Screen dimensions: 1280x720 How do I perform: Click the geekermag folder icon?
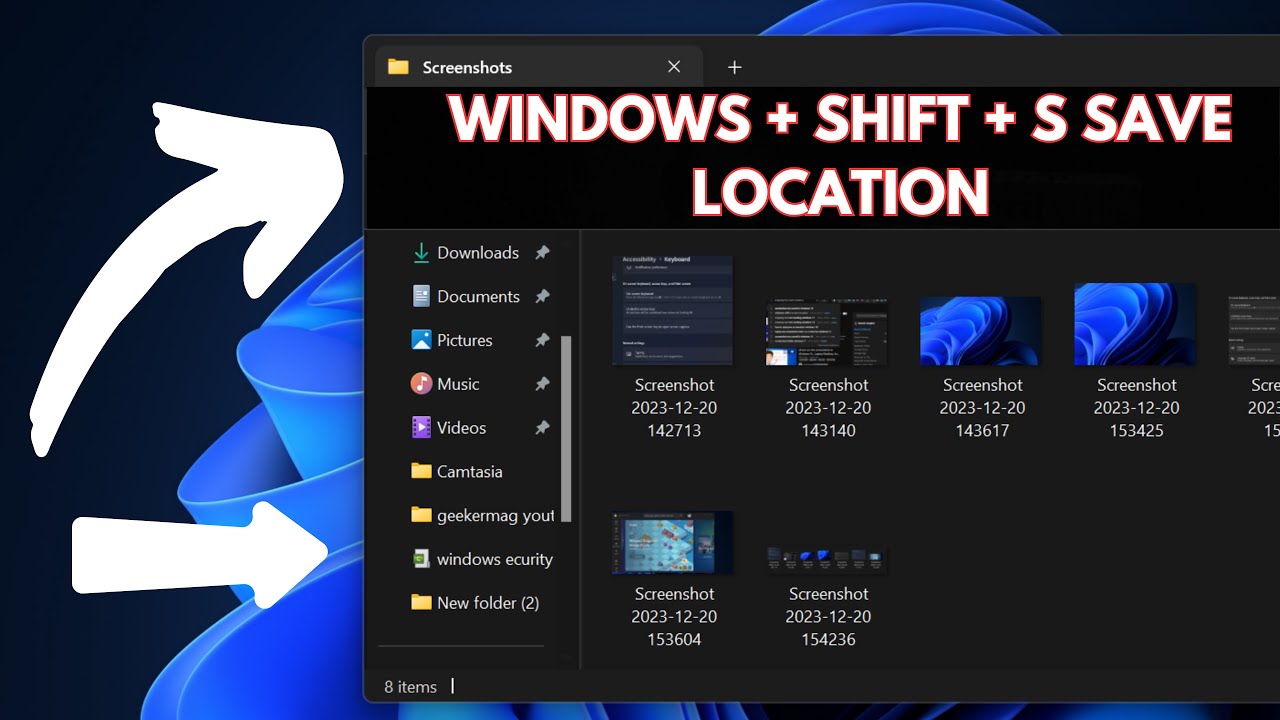(421, 515)
